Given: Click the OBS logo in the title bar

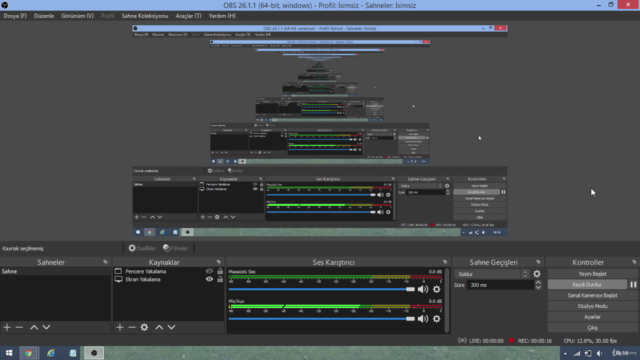Looking at the screenshot, I should tap(5, 5).
